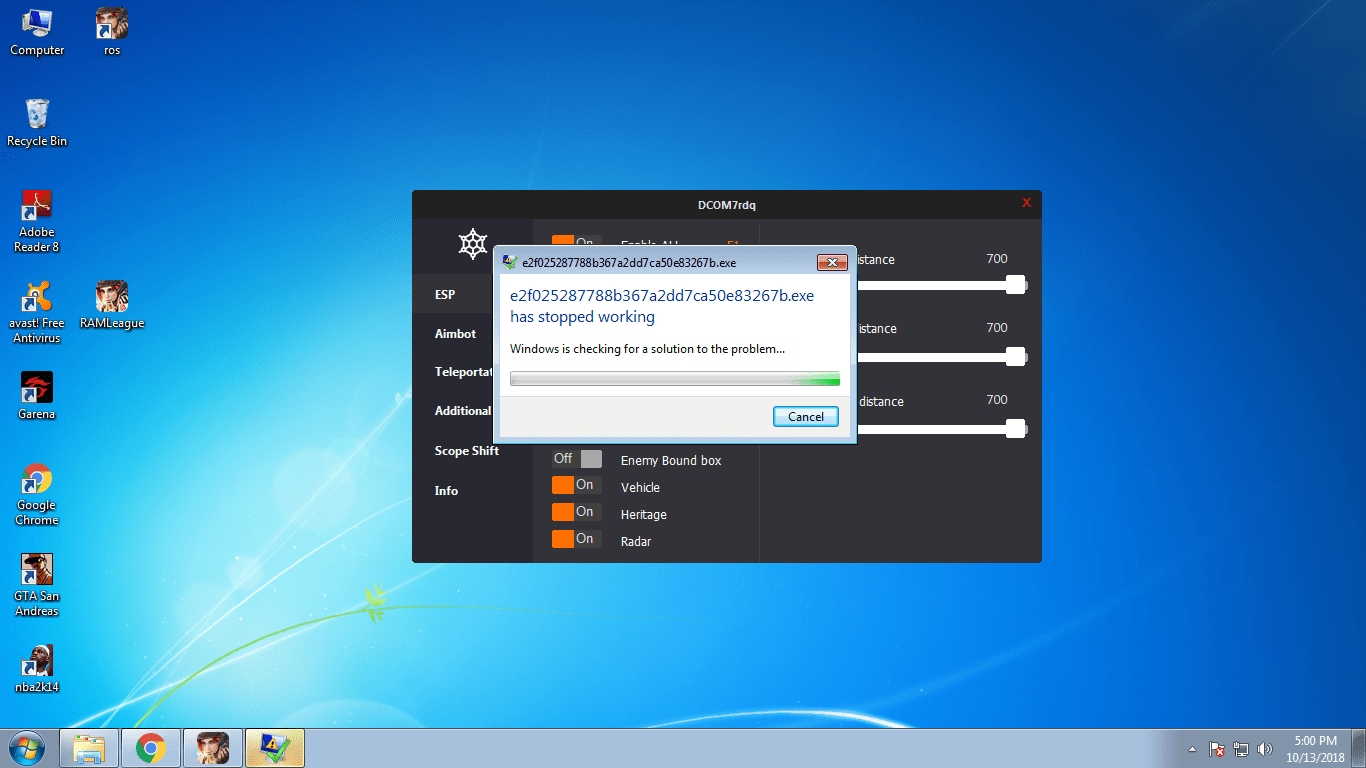Select the RAMLeague desktop shortcut
1366x768 pixels.
pyautogui.click(x=112, y=305)
